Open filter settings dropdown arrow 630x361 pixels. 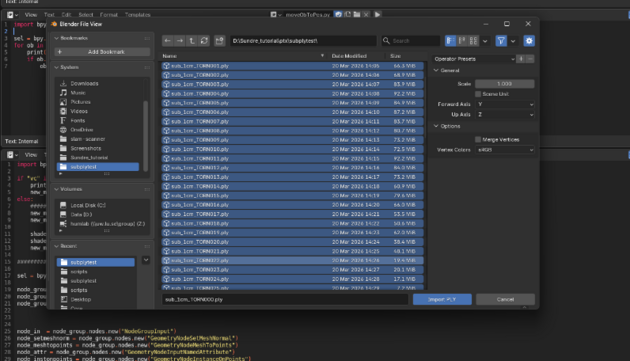(x=513, y=41)
